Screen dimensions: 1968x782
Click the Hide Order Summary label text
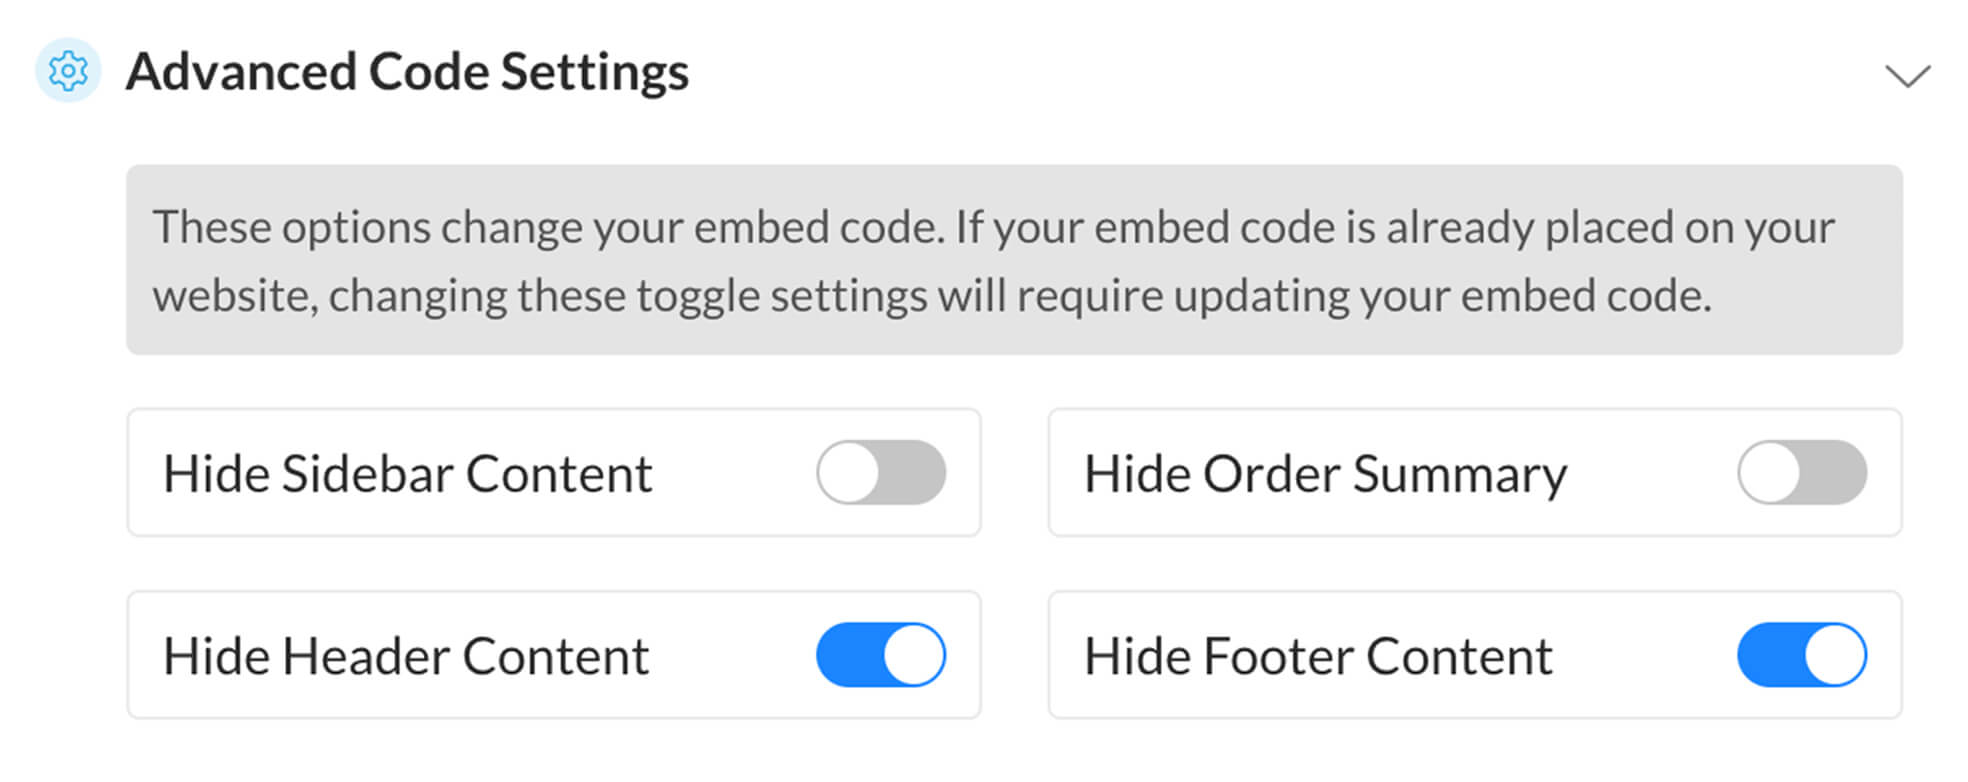1326,475
